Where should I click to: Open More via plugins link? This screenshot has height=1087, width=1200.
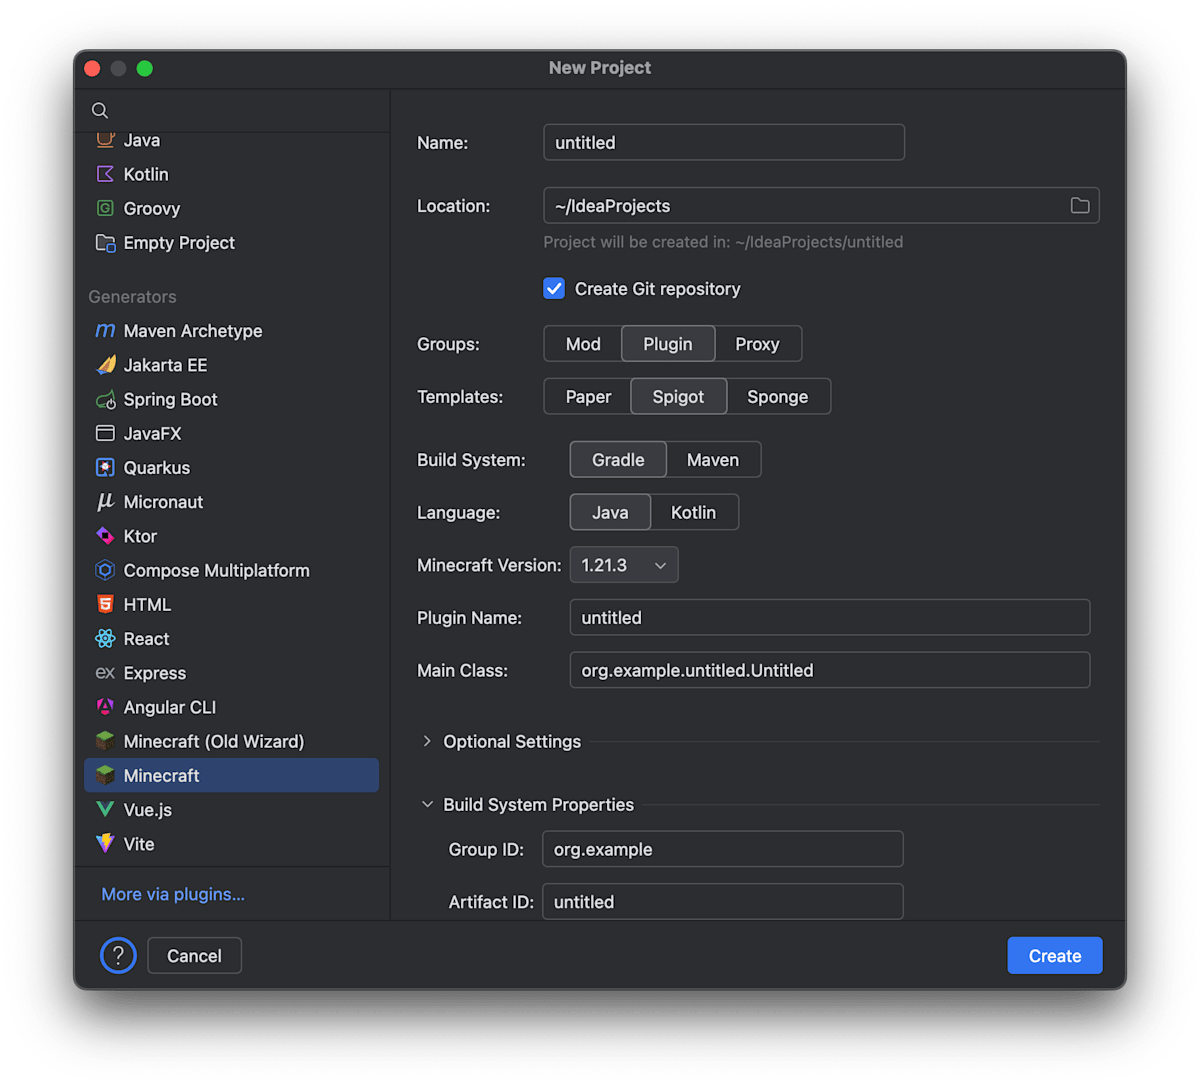(173, 894)
